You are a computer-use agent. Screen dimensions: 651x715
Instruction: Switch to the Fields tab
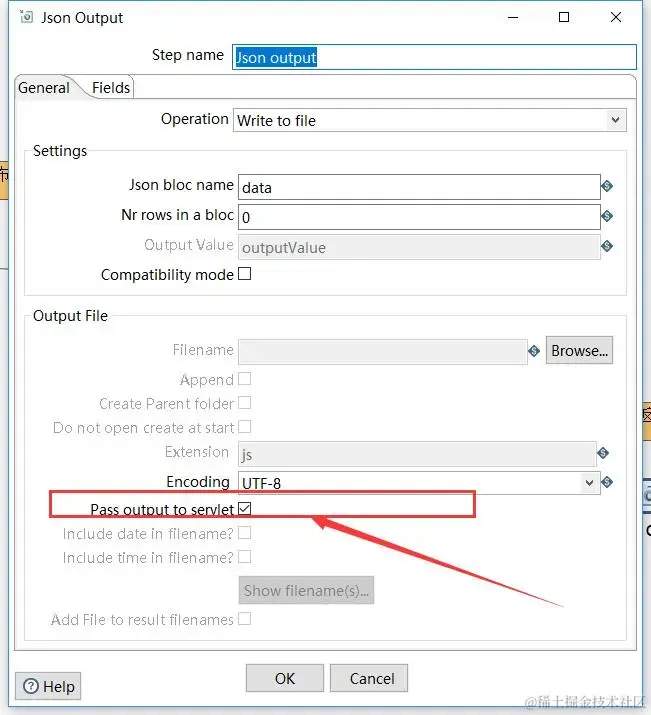tap(111, 88)
